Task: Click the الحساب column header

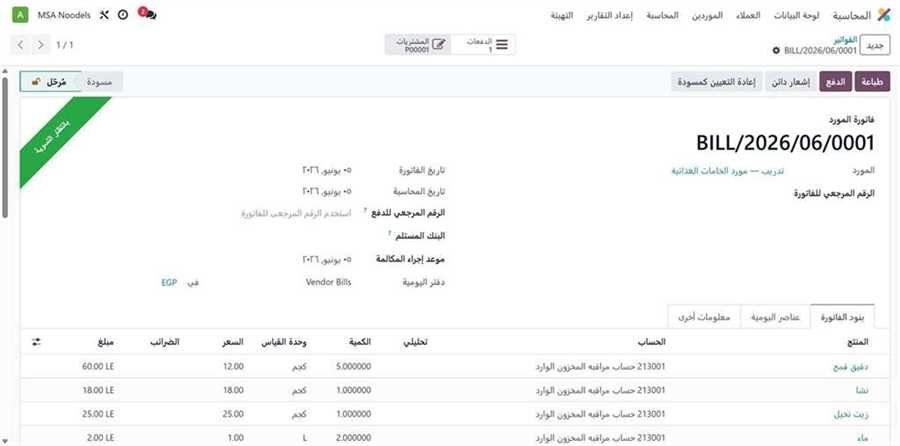Action: [652, 342]
